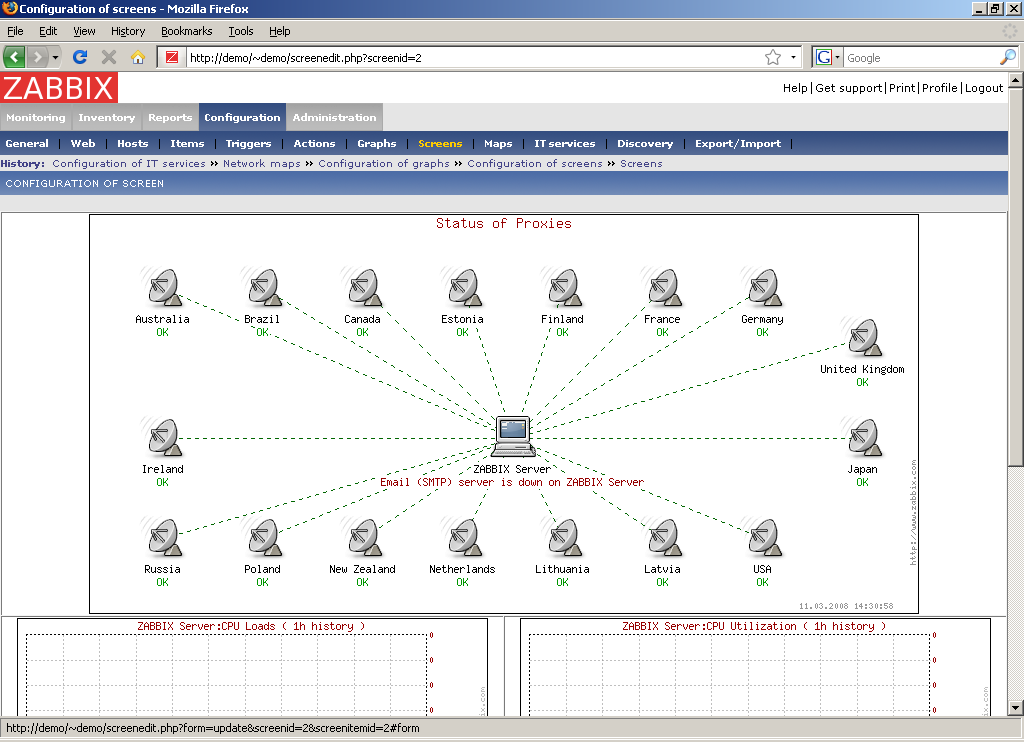Select the Australia proxy dish icon

pos(163,287)
